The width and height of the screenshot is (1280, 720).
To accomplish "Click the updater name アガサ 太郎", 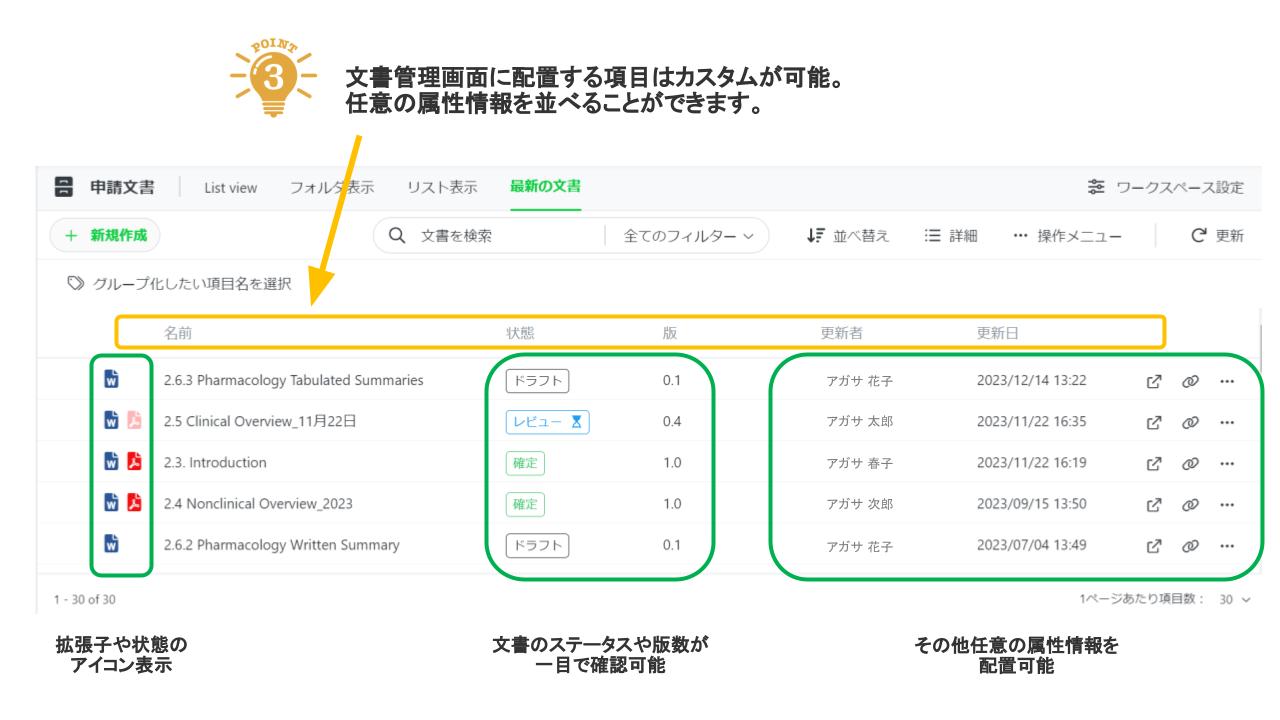I will click(859, 422).
